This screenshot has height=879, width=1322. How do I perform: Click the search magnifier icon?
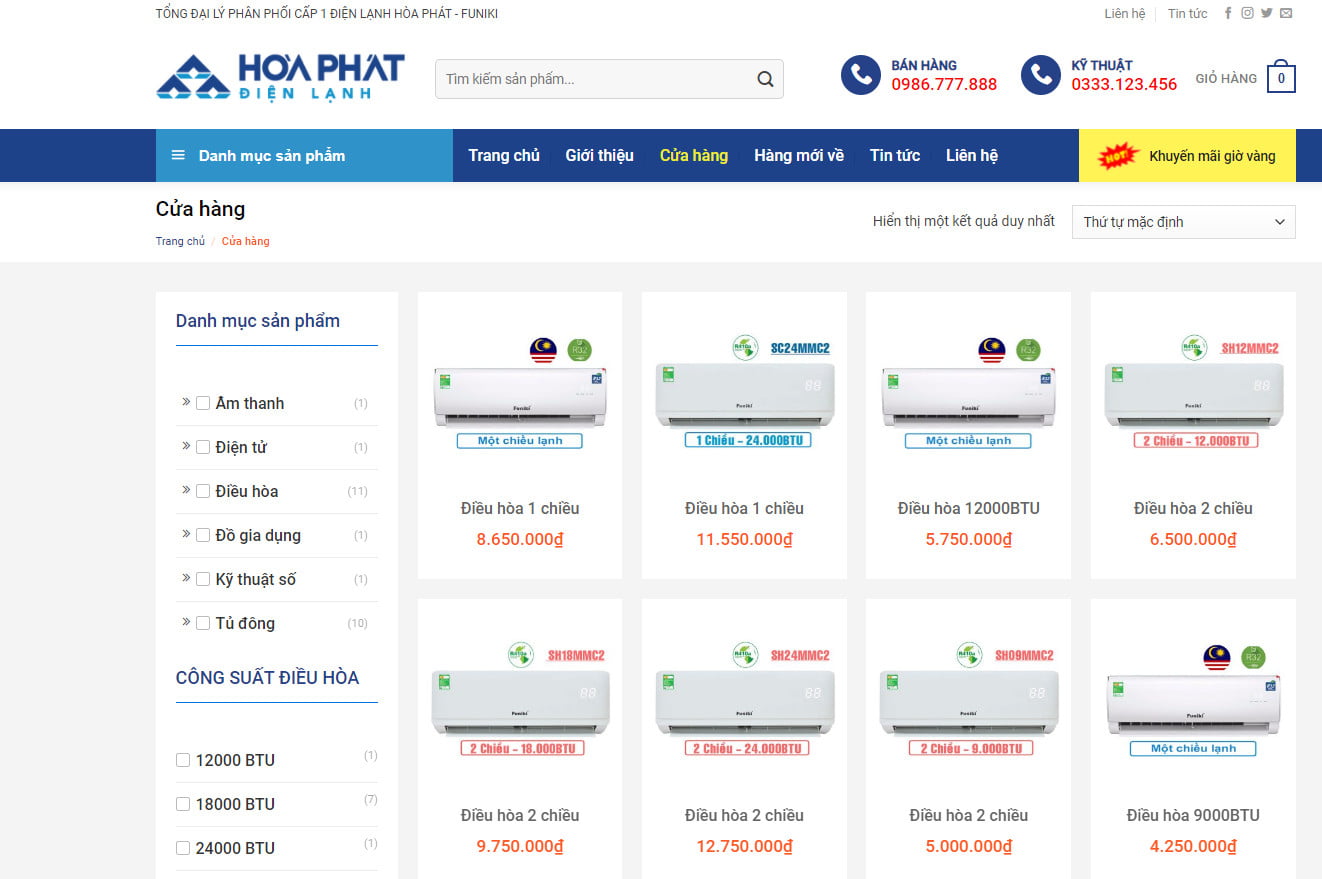pos(765,79)
